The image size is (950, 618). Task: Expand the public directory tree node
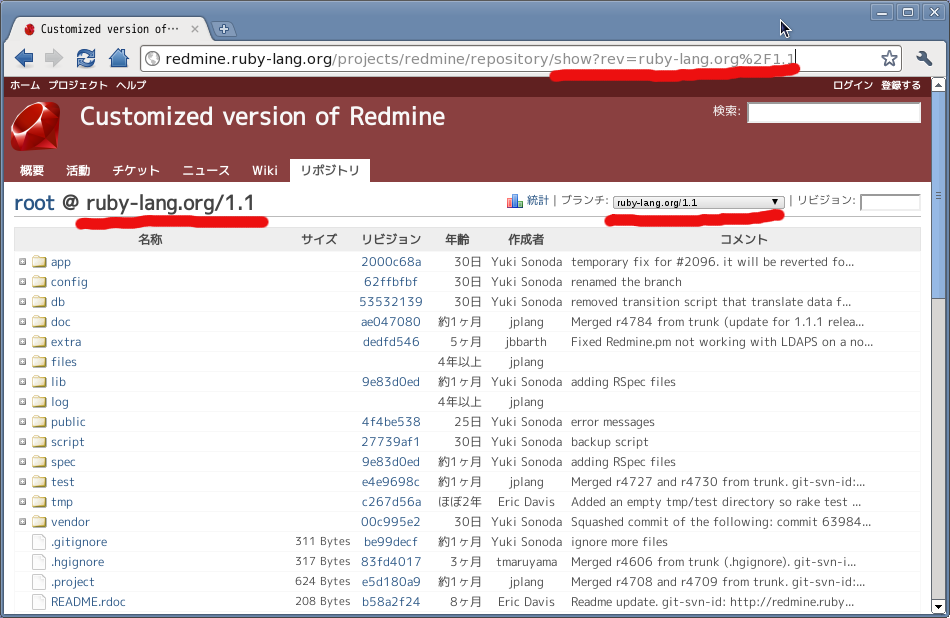22,422
